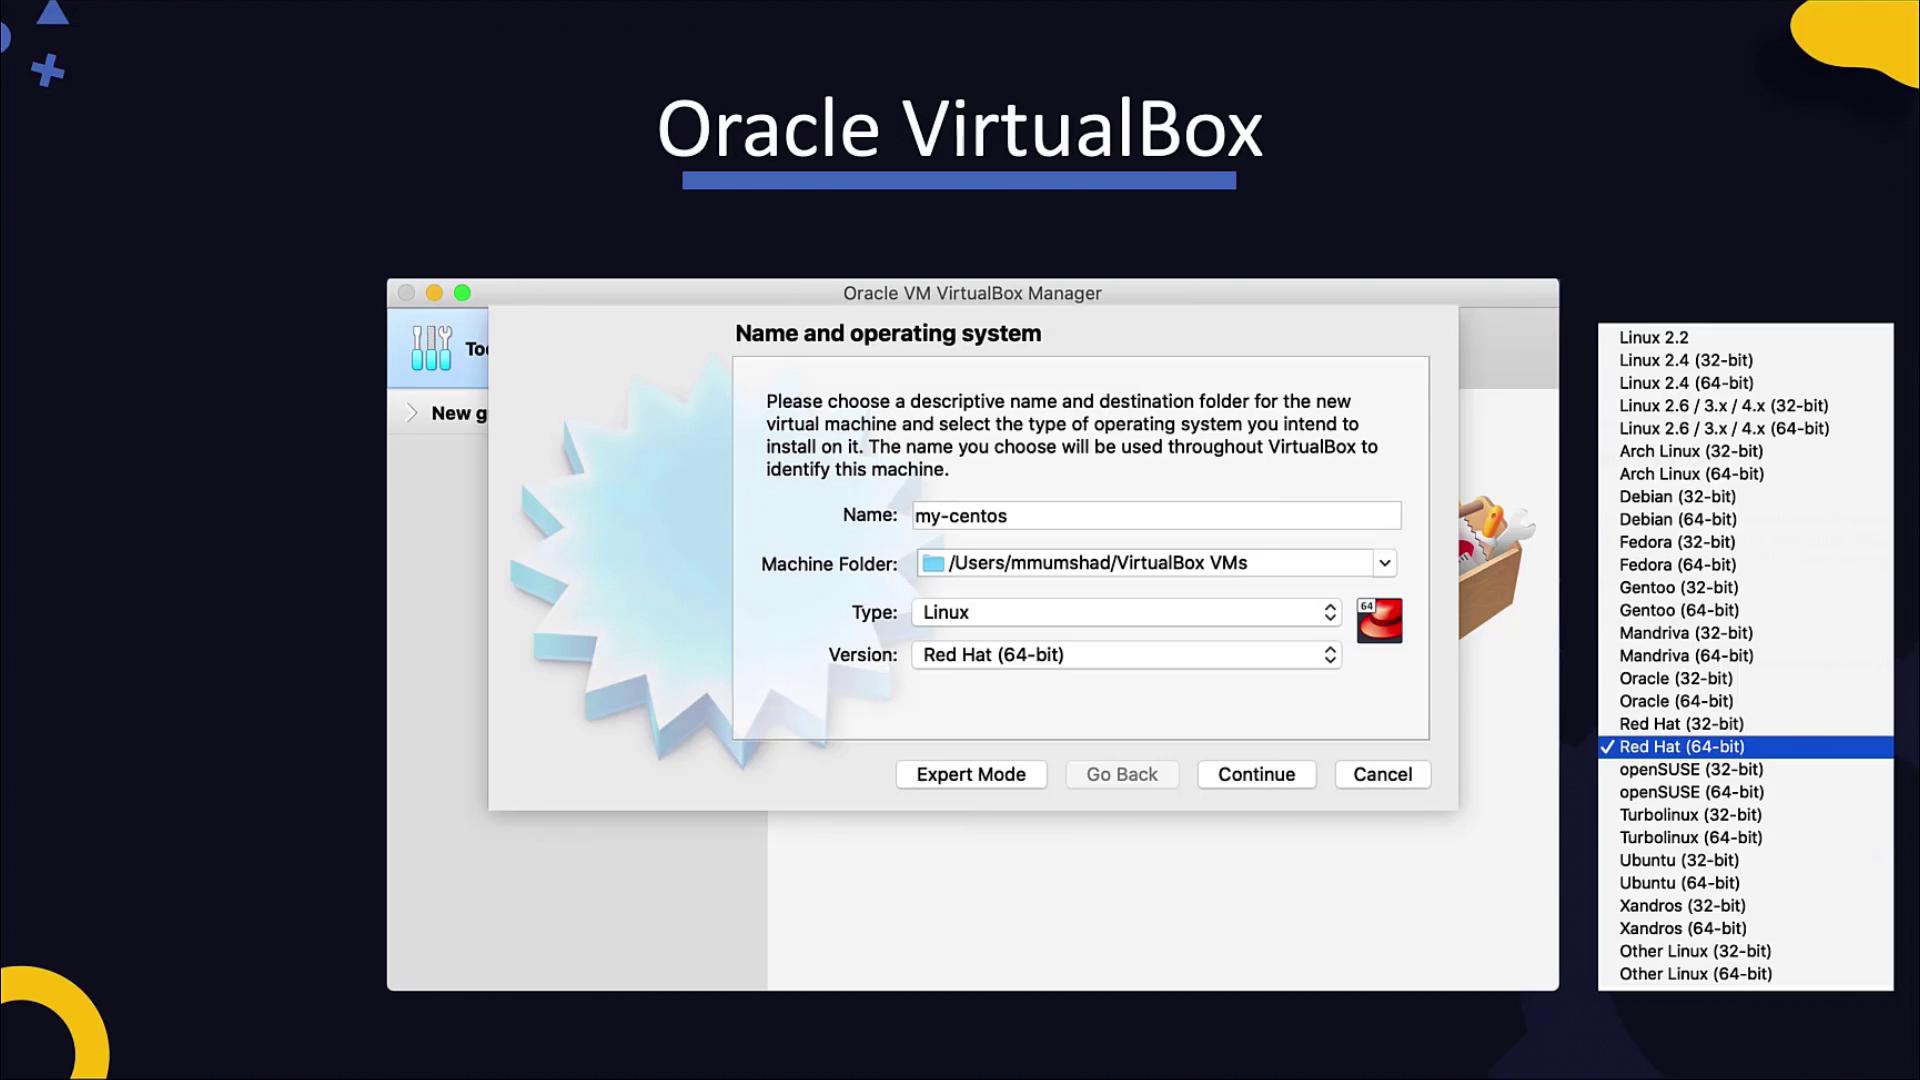Viewport: 1920px width, 1080px height.
Task: Select Ubuntu (64-bit) from the version list
Action: point(1679,883)
